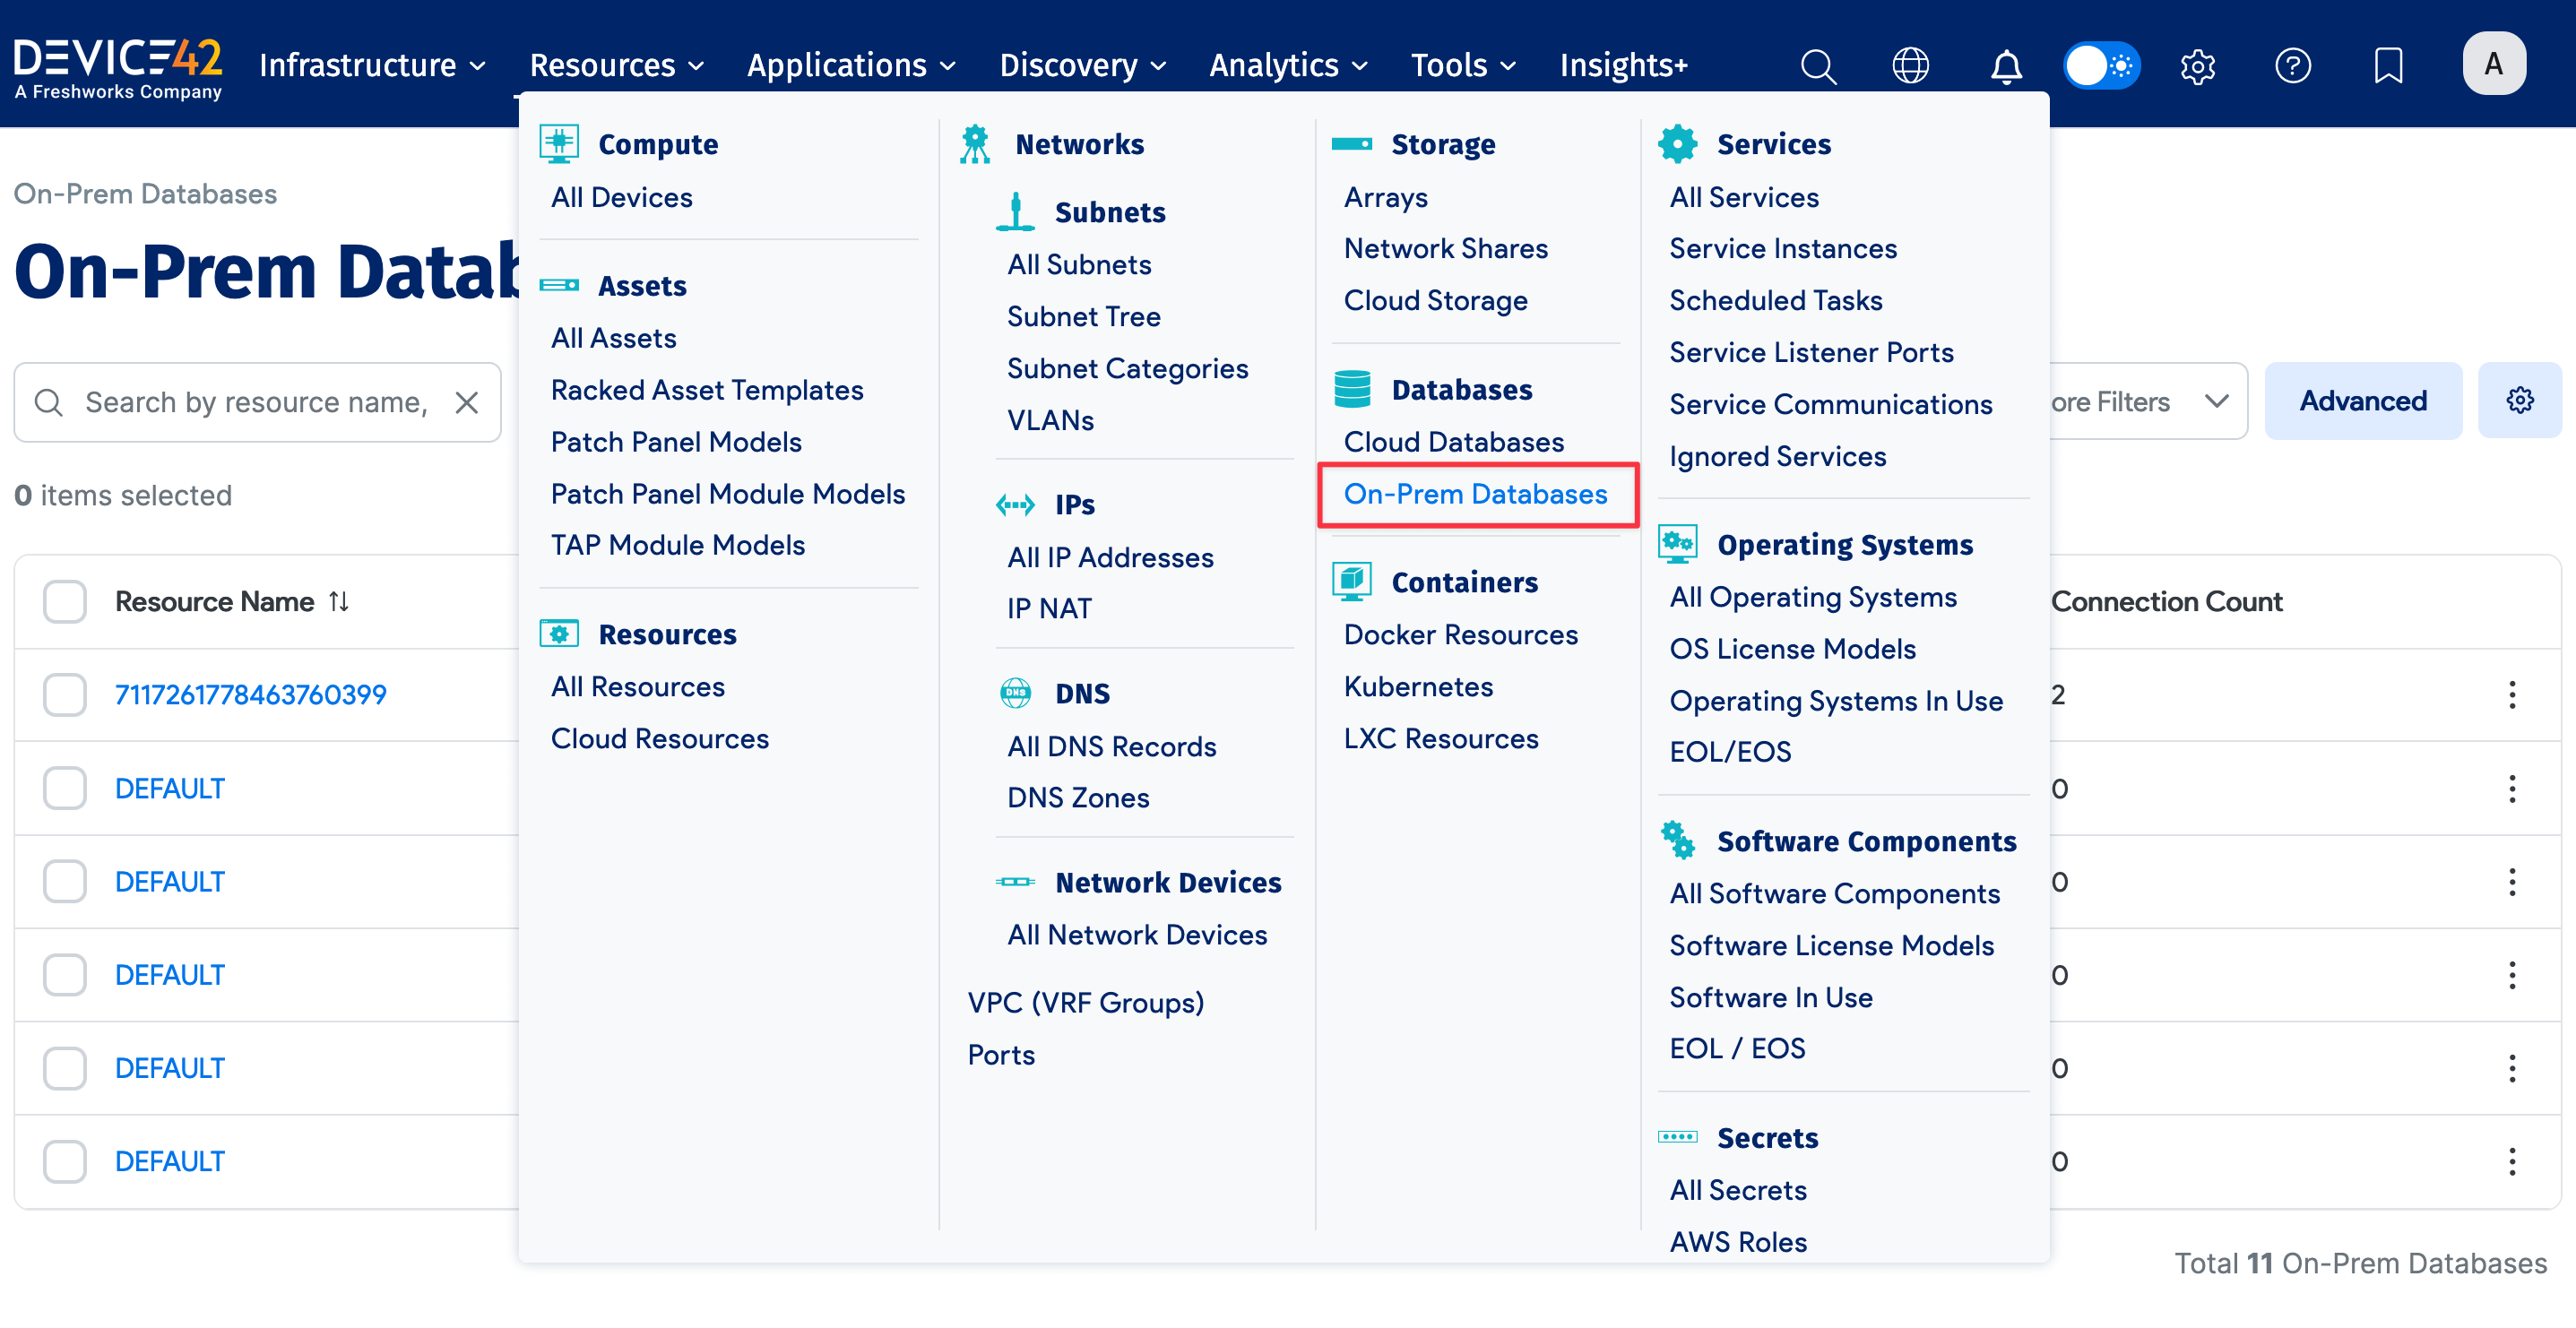
Task: Clear the resource search field
Action: coord(467,402)
